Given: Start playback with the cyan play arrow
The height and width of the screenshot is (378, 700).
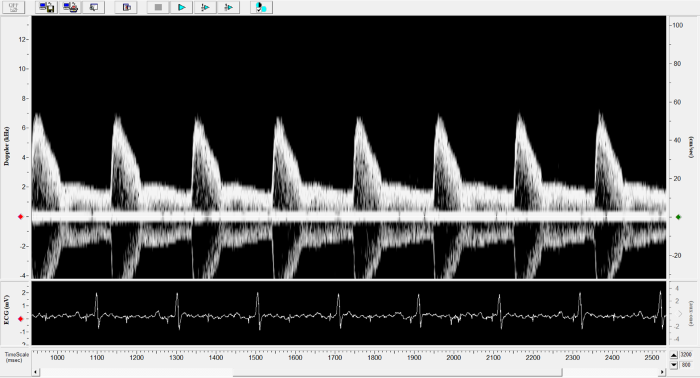Looking at the screenshot, I should click(182, 7).
